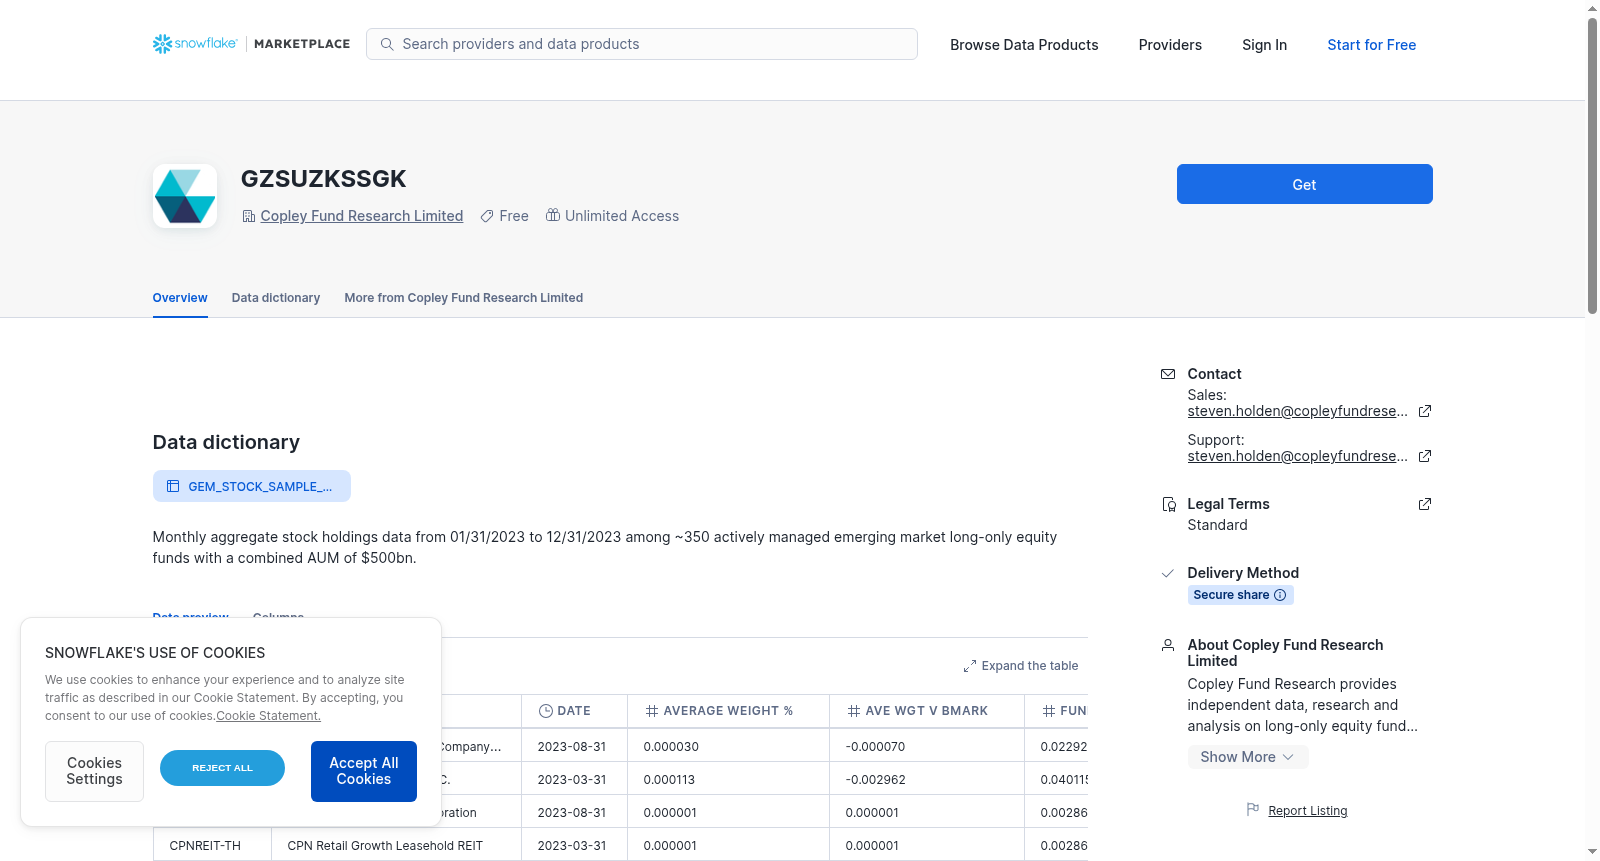Image resolution: width=1600 pixels, height=861 pixels.
Task: Click the GEM_STOCK_SAMPLE table icon
Action: 173,486
